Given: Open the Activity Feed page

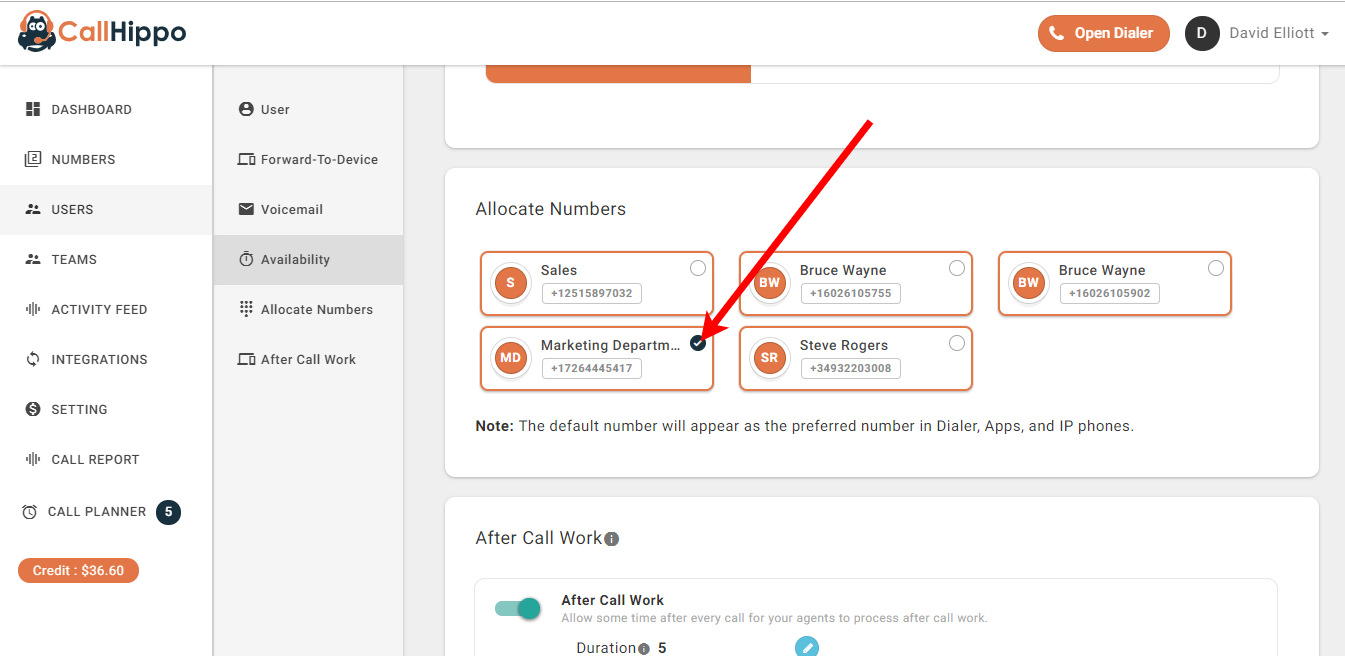Looking at the screenshot, I should tap(106, 309).
